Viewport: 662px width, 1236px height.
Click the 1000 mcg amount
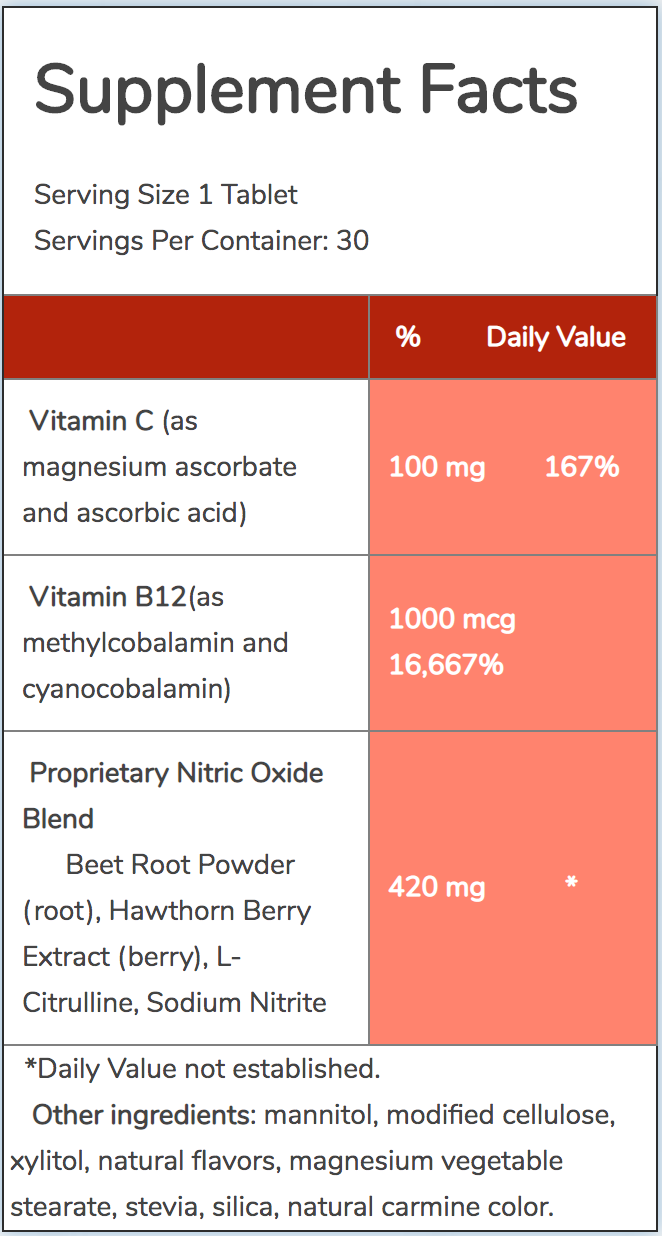(x=452, y=620)
